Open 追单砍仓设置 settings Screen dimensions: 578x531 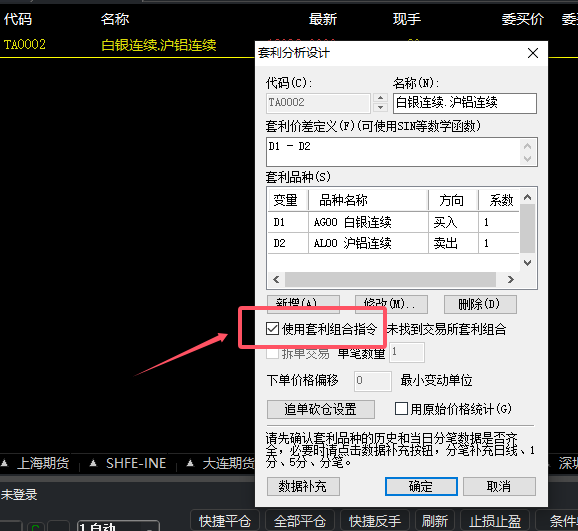pyautogui.click(x=321, y=409)
